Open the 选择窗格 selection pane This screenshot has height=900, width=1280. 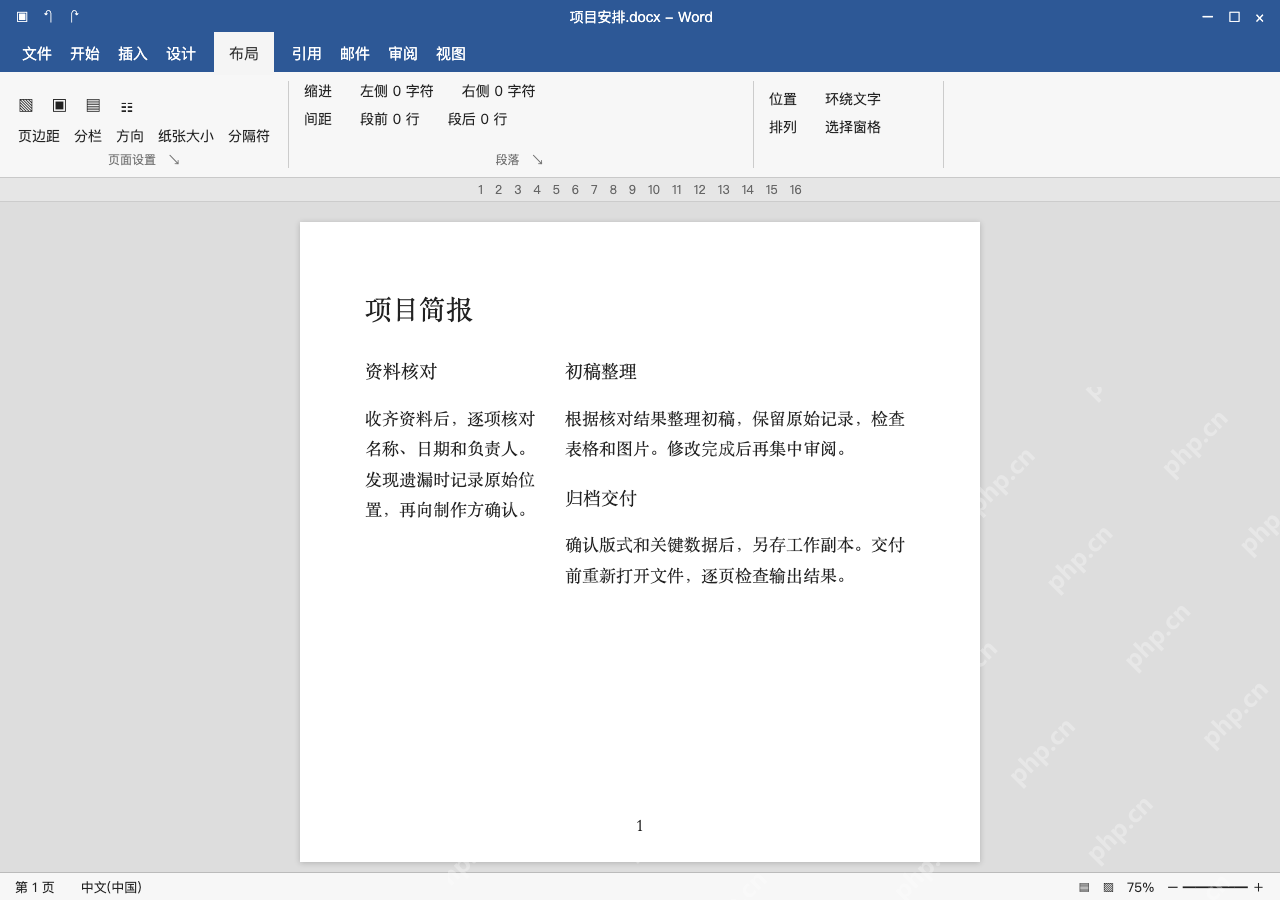point(853,127)
